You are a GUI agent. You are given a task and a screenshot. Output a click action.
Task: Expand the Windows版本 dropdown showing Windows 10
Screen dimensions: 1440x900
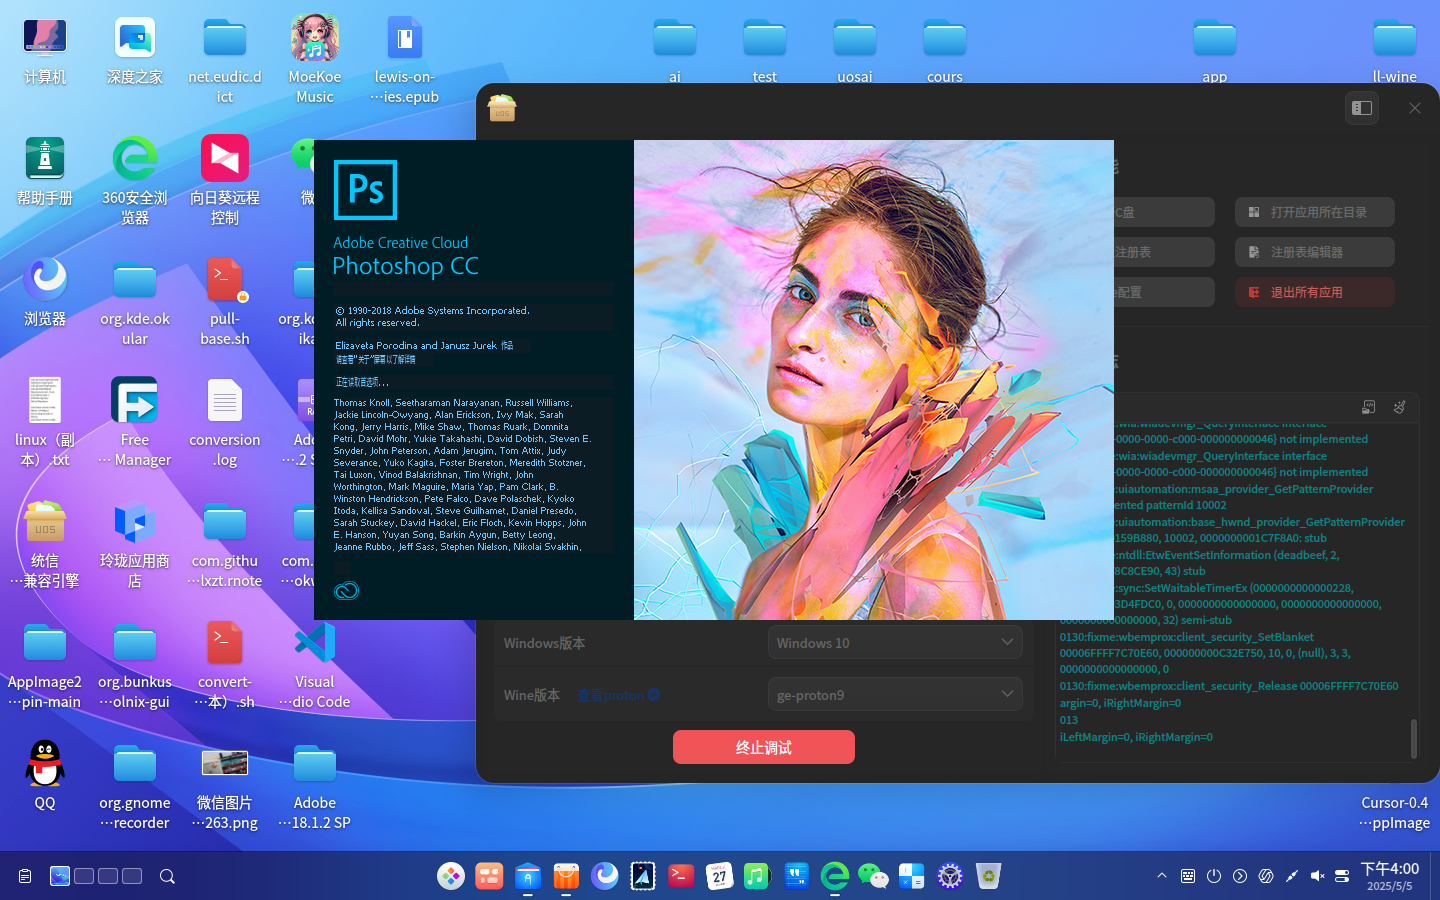click(895, 643)
